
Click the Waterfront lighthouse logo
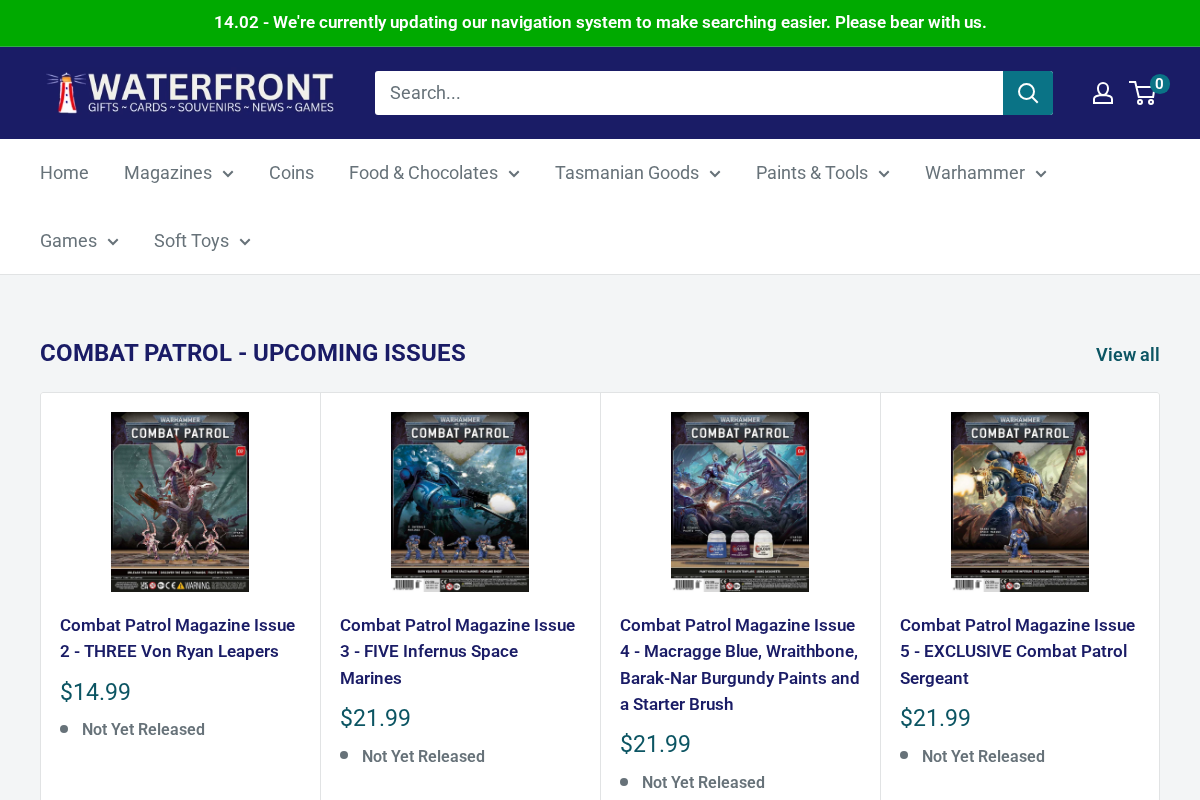[190, 92]
